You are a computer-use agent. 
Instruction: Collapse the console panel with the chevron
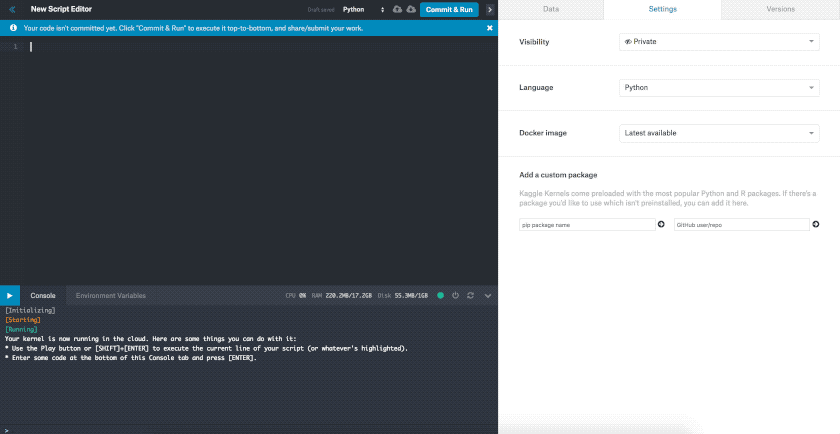488,295
